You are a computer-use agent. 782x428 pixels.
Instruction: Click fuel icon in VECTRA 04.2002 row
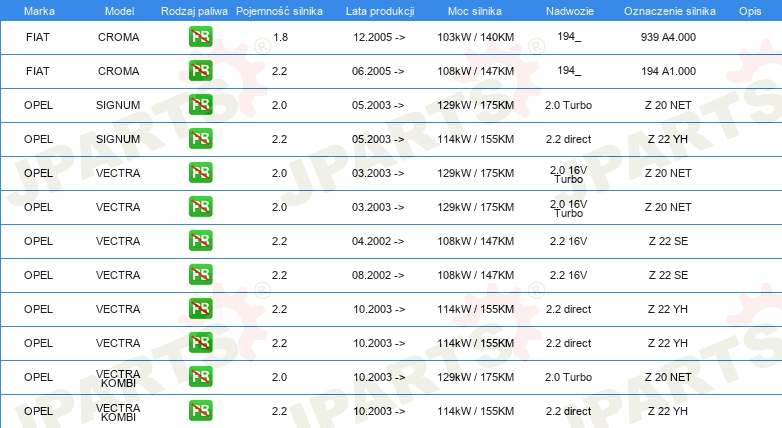pyautogui.click(x=200, y=241)
